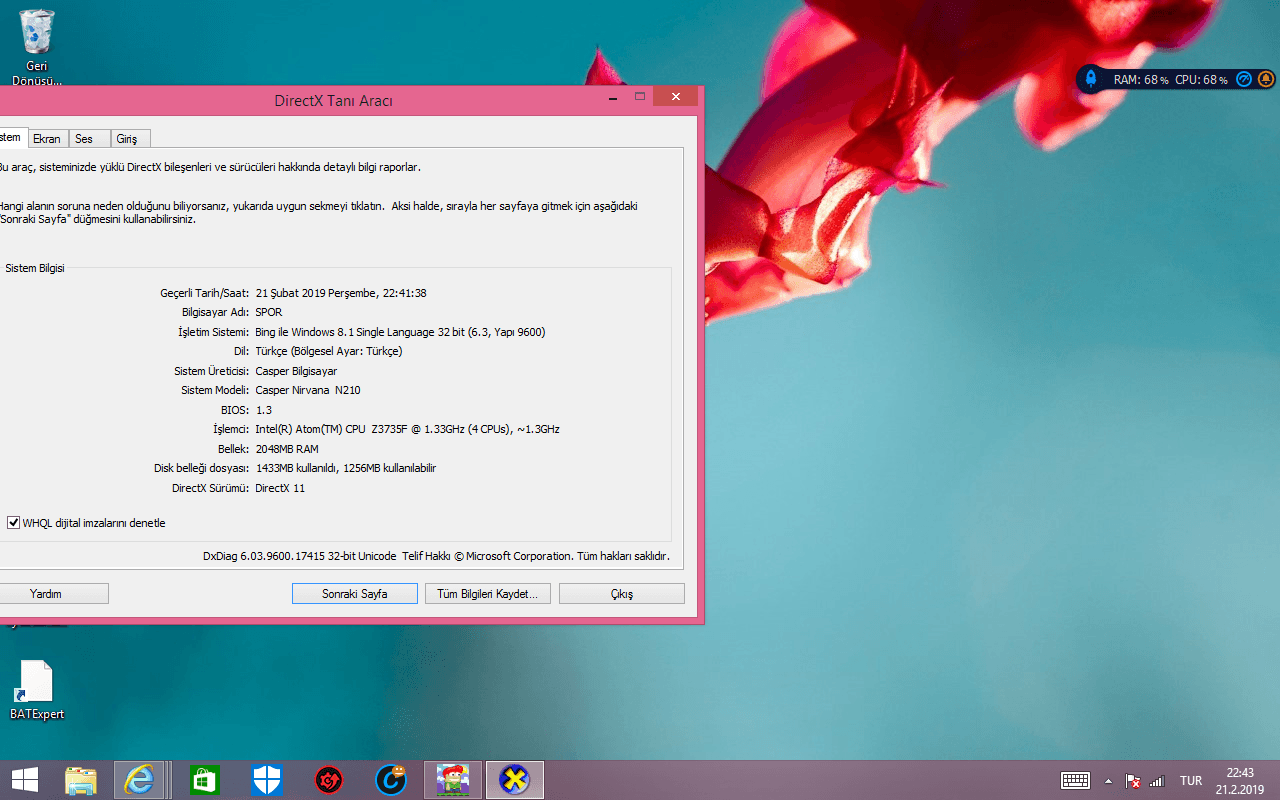Open the red gear taskbar app
Screen dimensions: 1280x800
329,780
